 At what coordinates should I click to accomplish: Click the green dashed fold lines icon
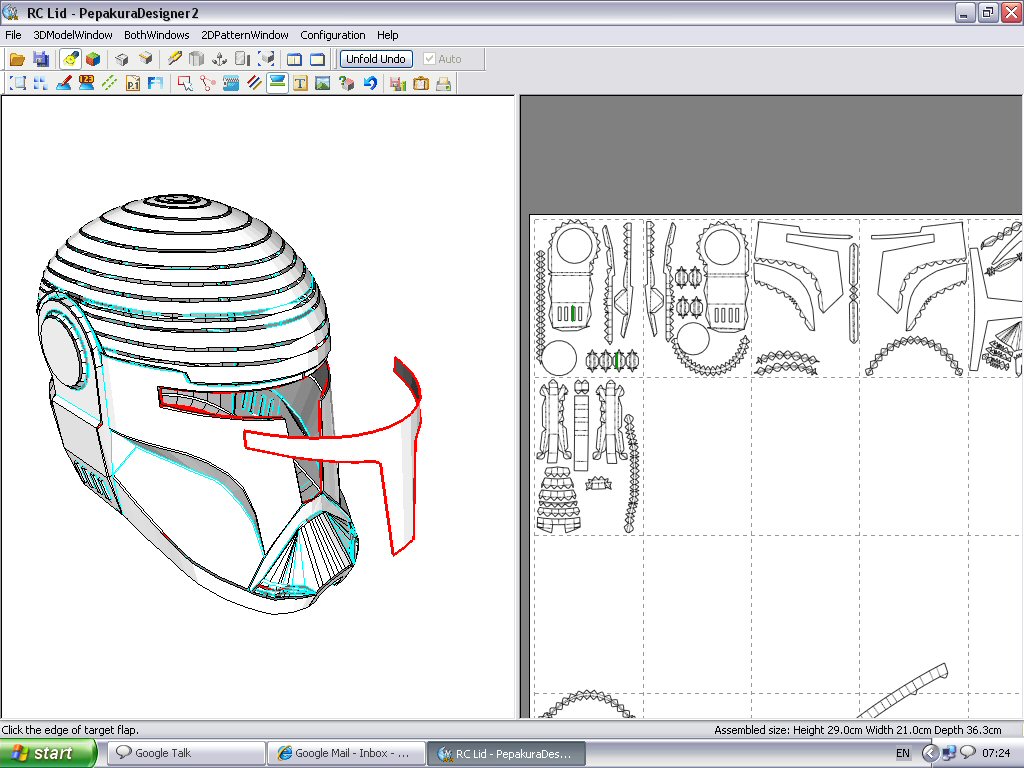109,84
